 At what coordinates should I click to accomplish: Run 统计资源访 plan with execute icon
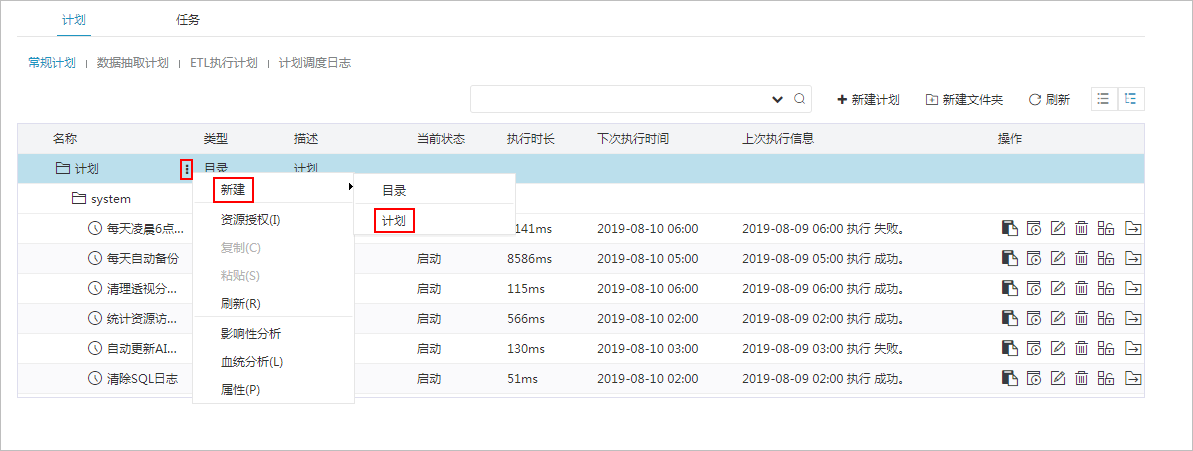[1033, 319]
